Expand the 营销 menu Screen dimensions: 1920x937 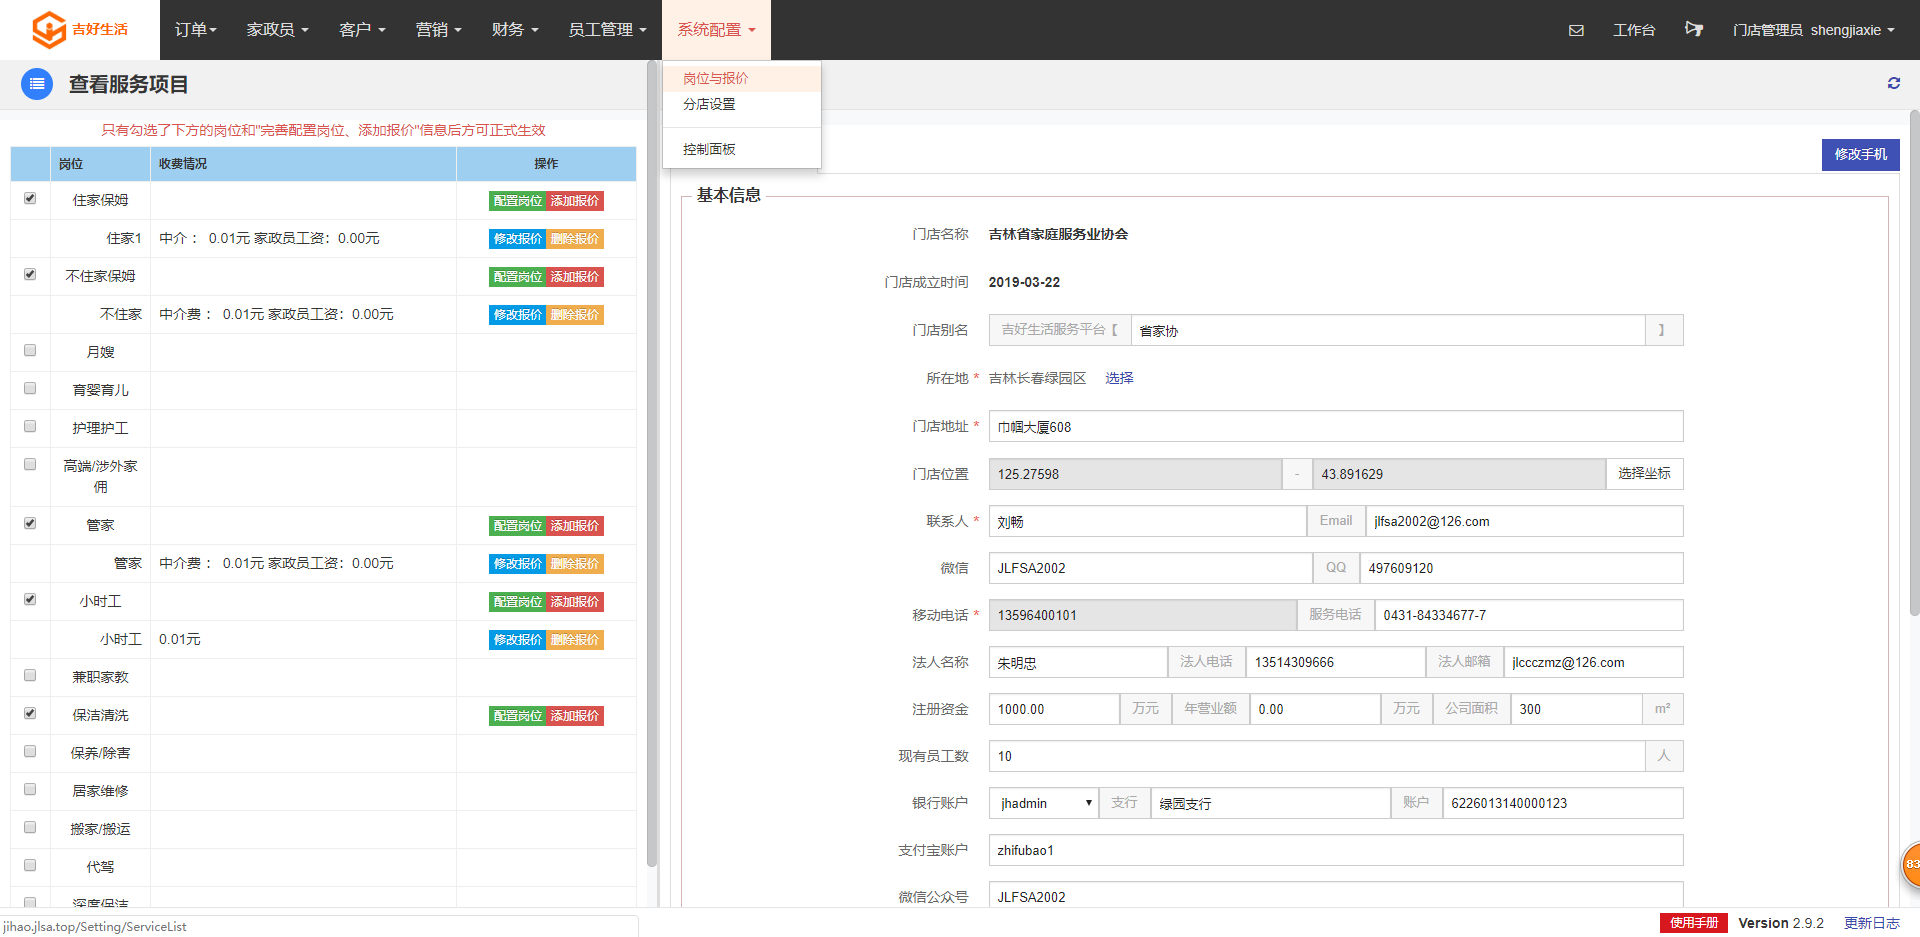[x=438, y=30]
